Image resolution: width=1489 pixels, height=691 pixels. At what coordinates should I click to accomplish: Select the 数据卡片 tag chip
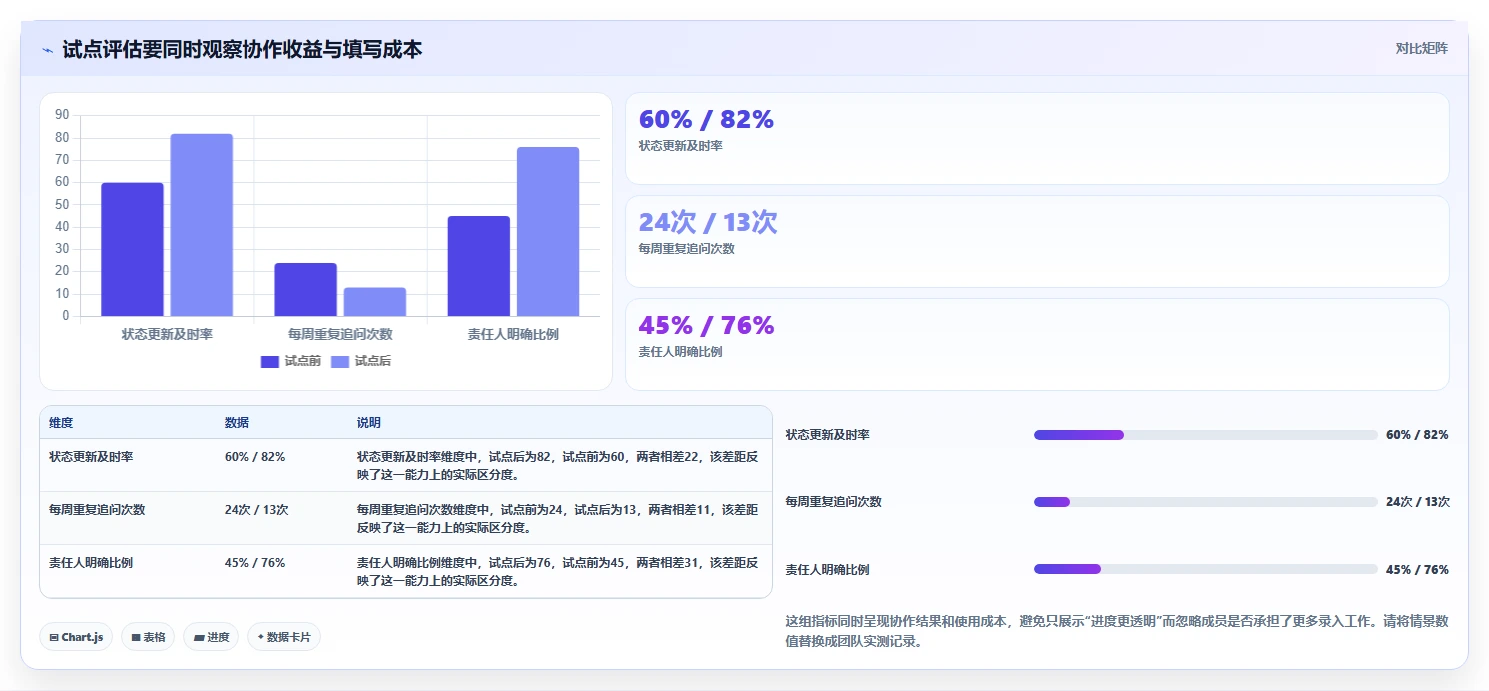click(284, 637)
